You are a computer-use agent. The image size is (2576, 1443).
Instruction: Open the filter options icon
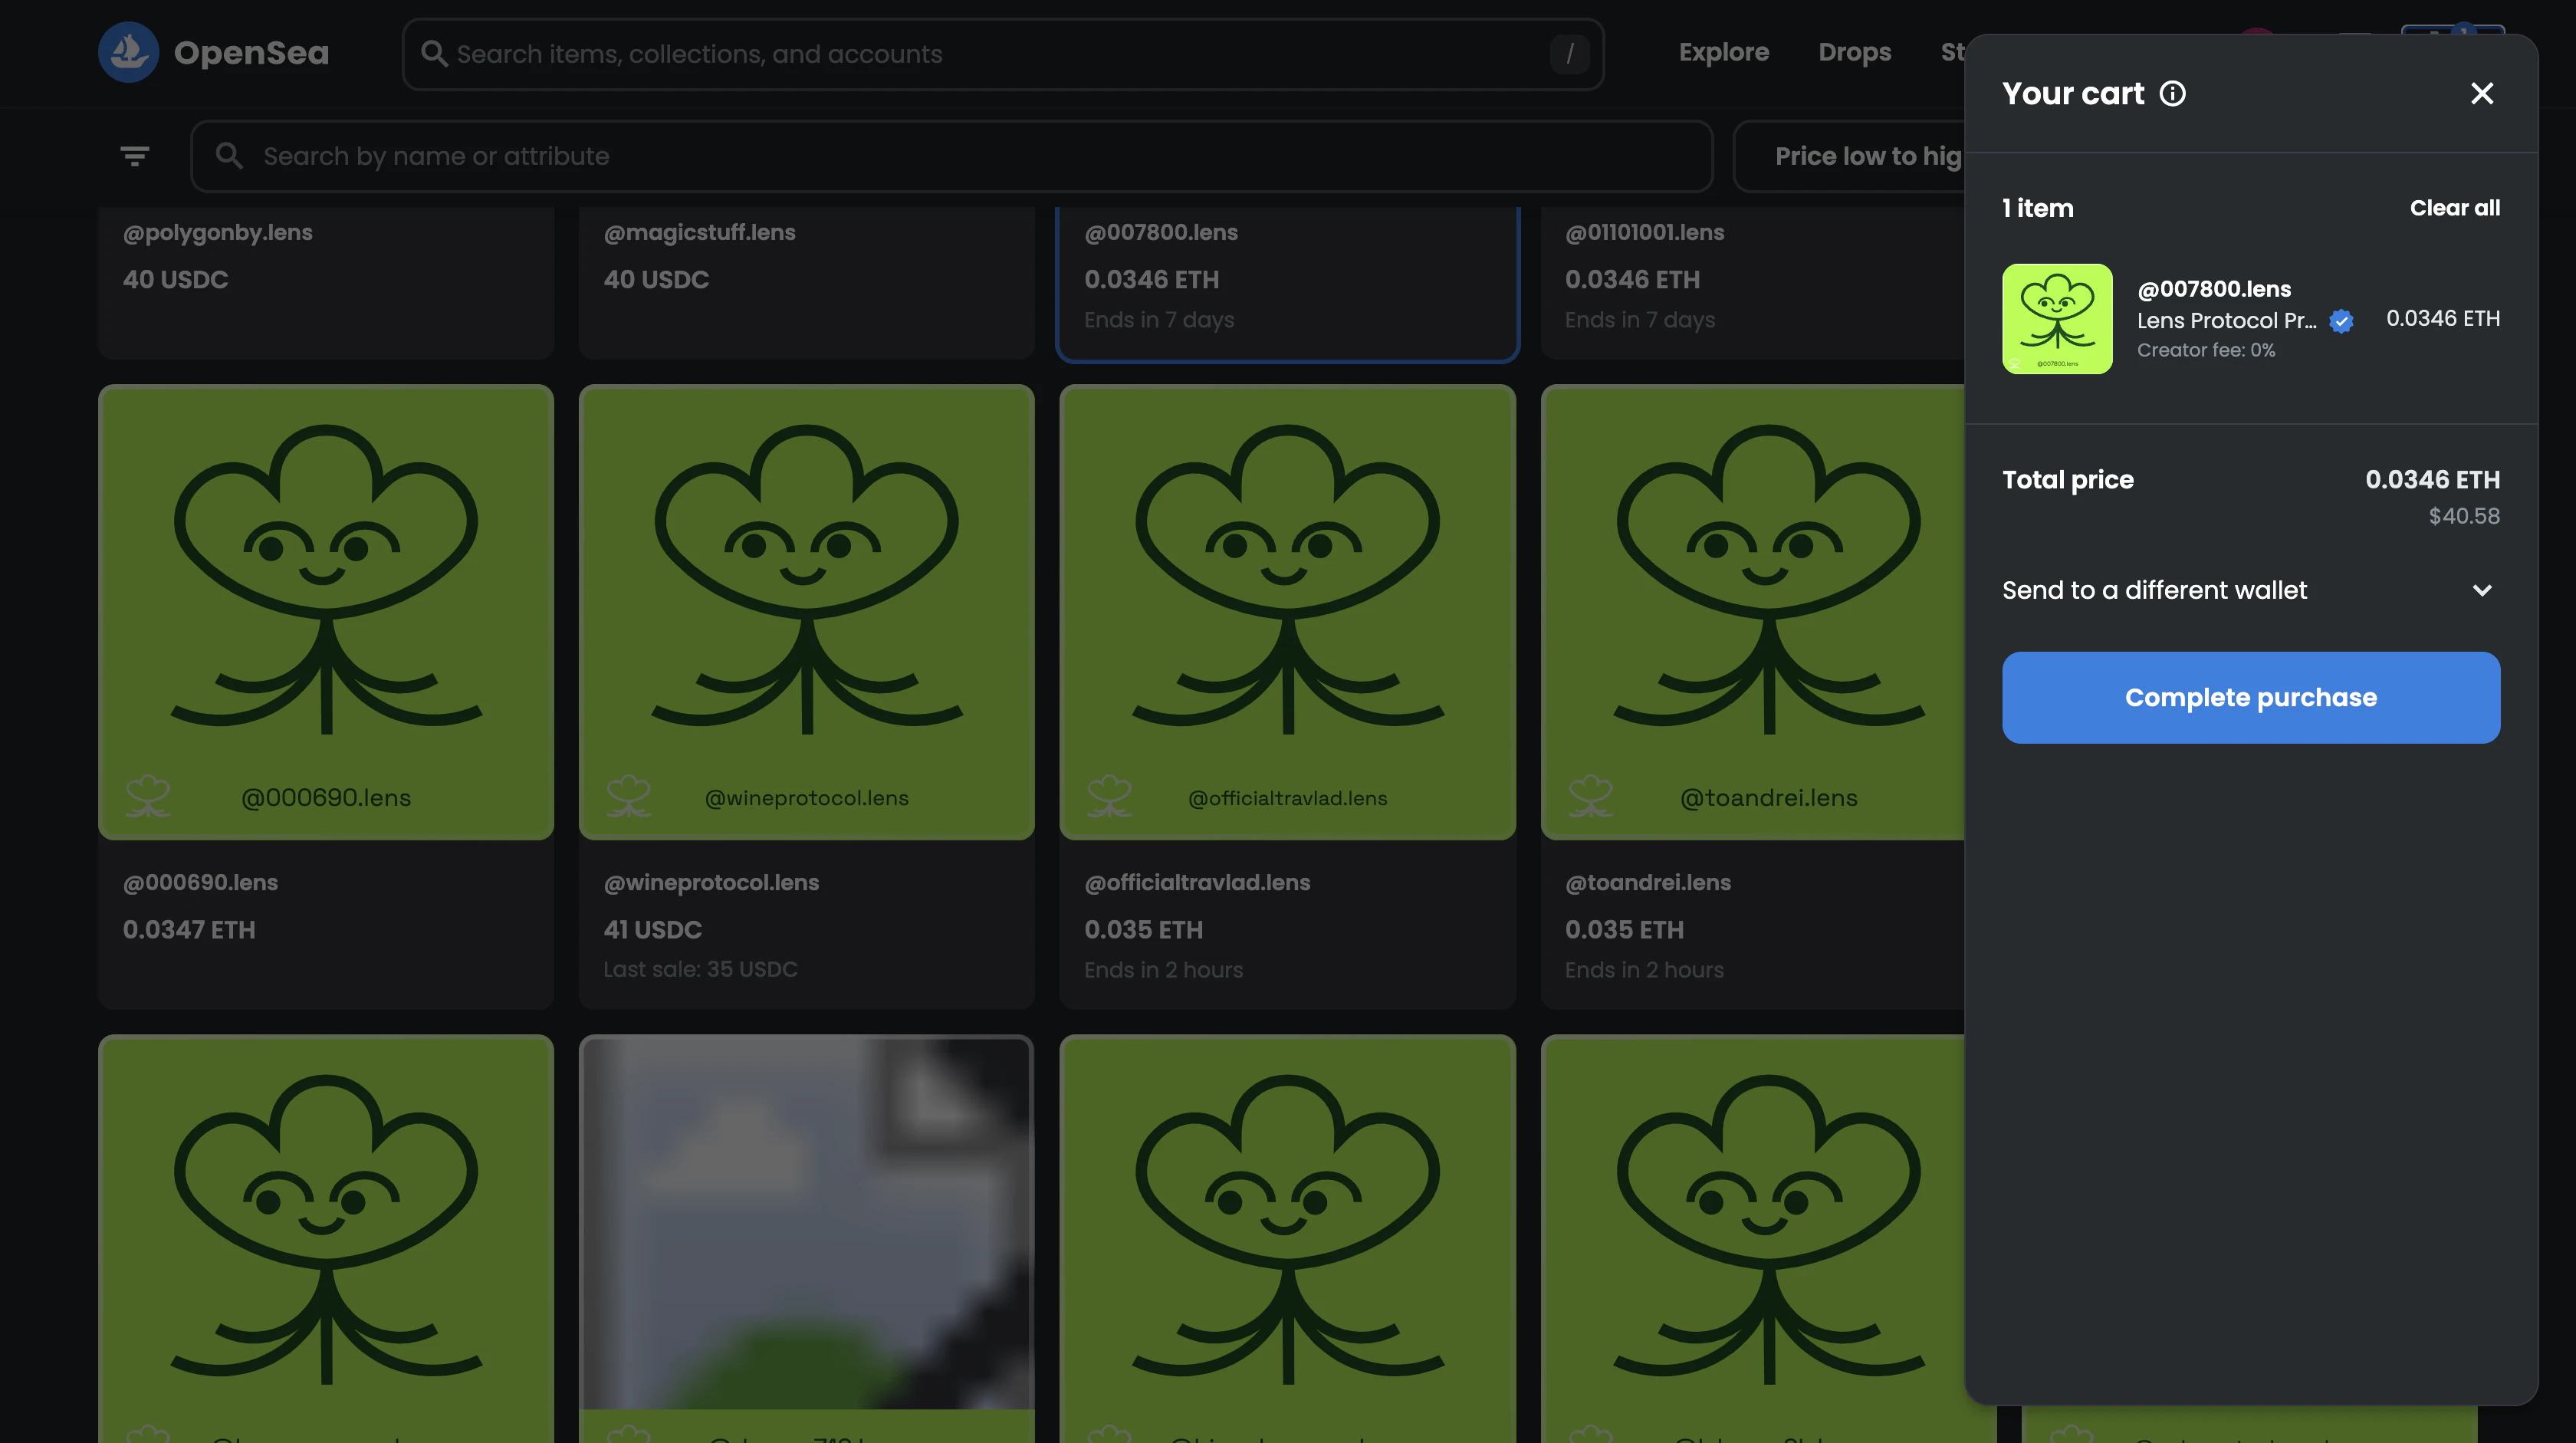click(135, 156)
